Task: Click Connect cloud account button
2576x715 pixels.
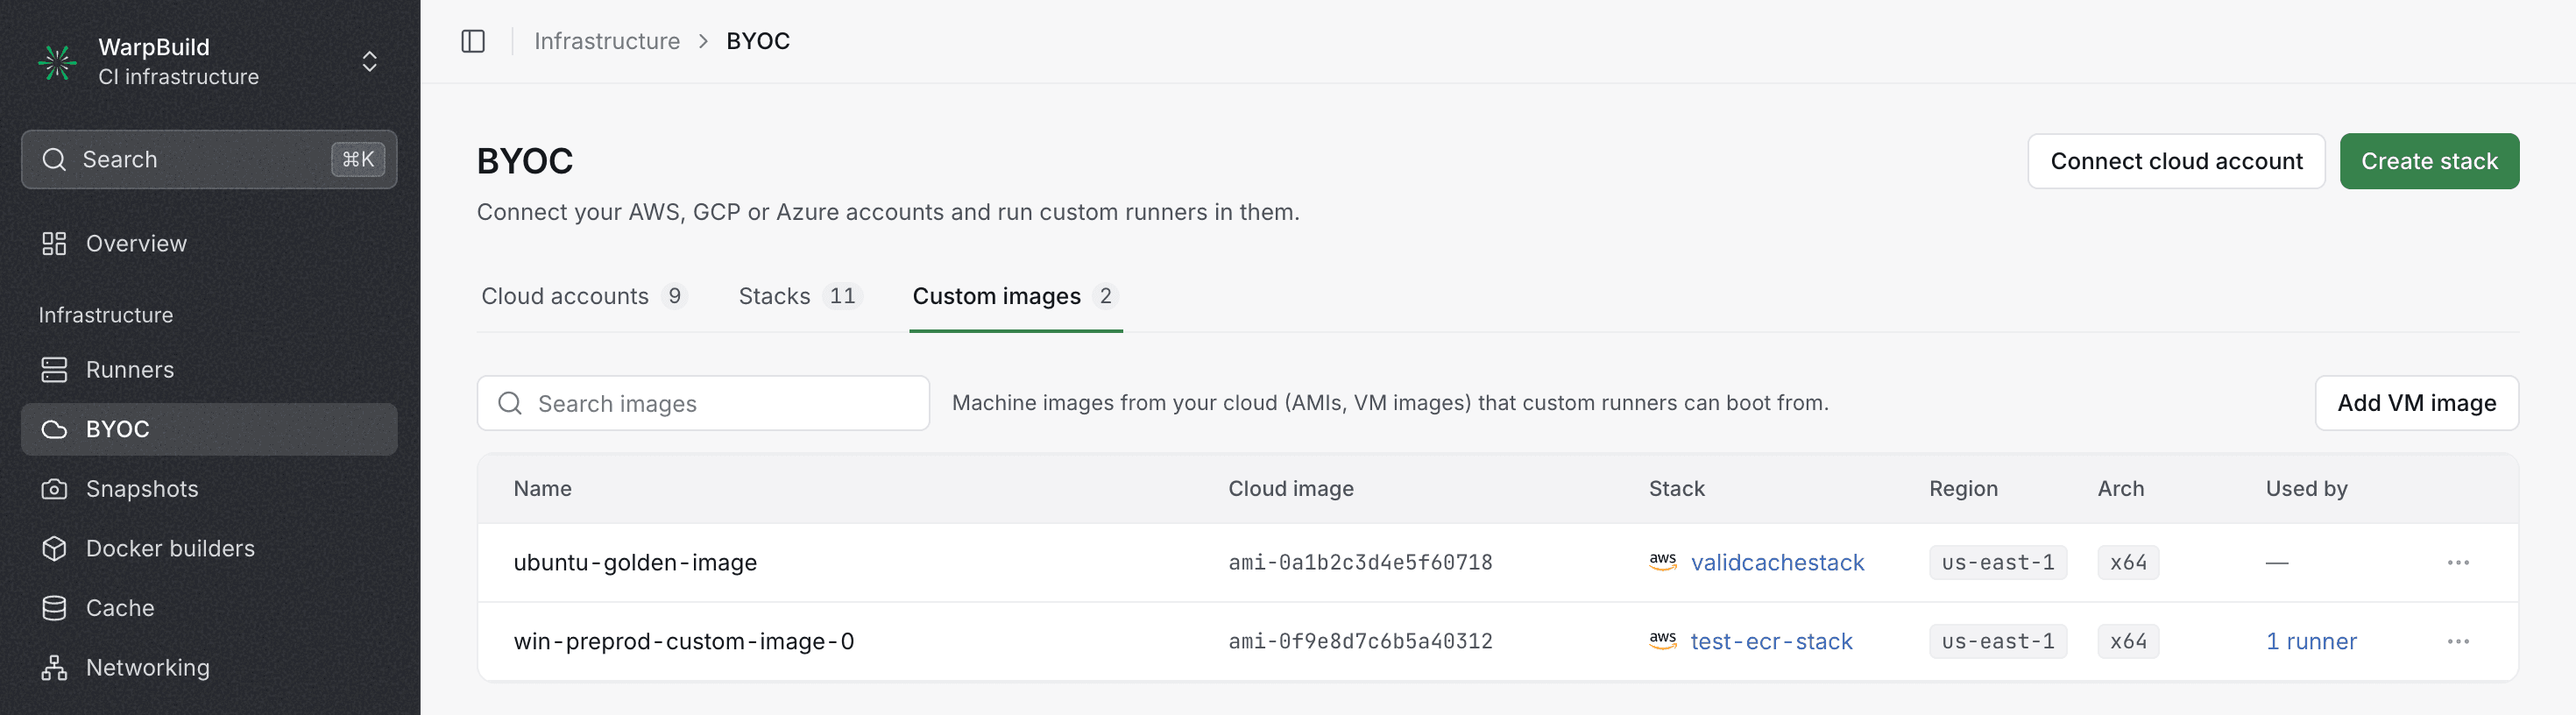Action: (x=2176, y=161)
